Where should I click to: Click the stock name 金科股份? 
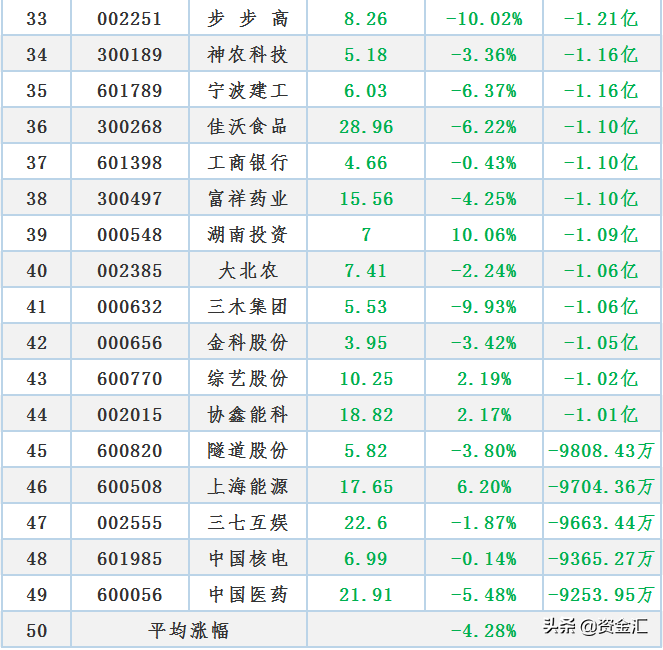coord(248,343)
